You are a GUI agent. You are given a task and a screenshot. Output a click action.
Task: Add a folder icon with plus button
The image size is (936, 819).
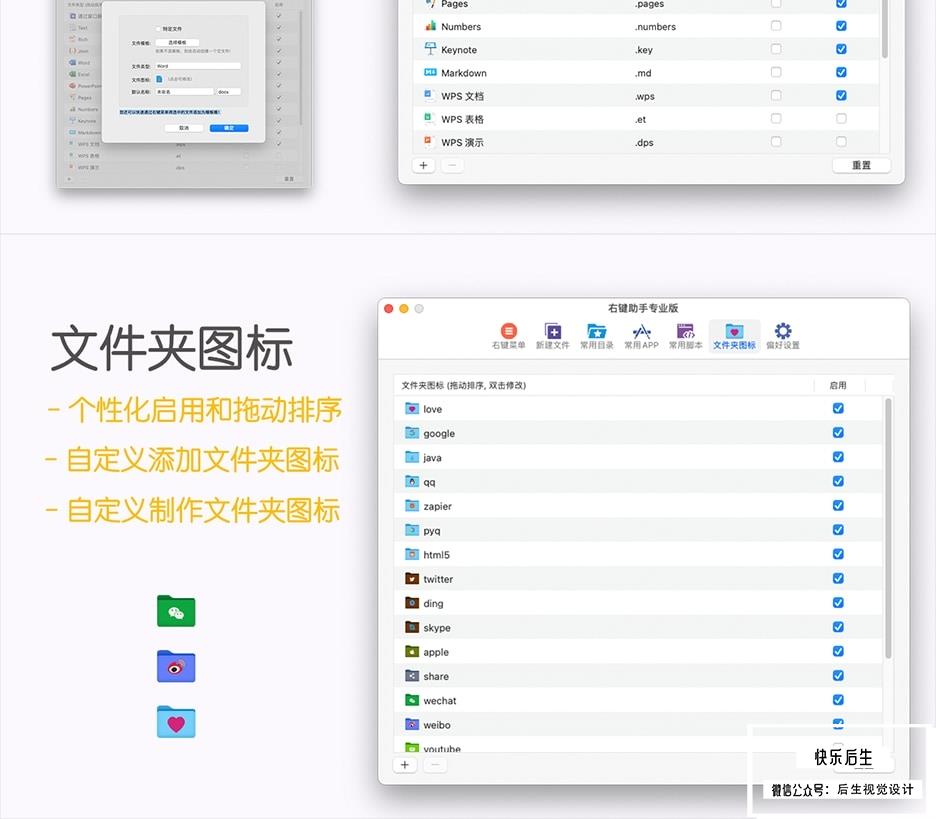(405, 765)
